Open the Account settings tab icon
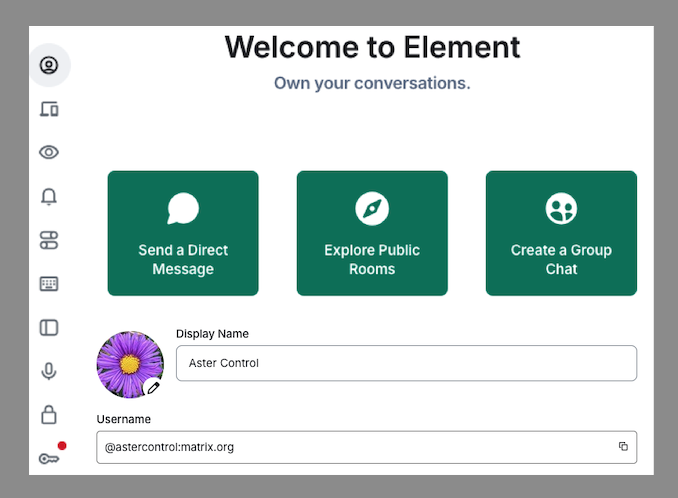The image size is (678, 498). click(49, 65)
